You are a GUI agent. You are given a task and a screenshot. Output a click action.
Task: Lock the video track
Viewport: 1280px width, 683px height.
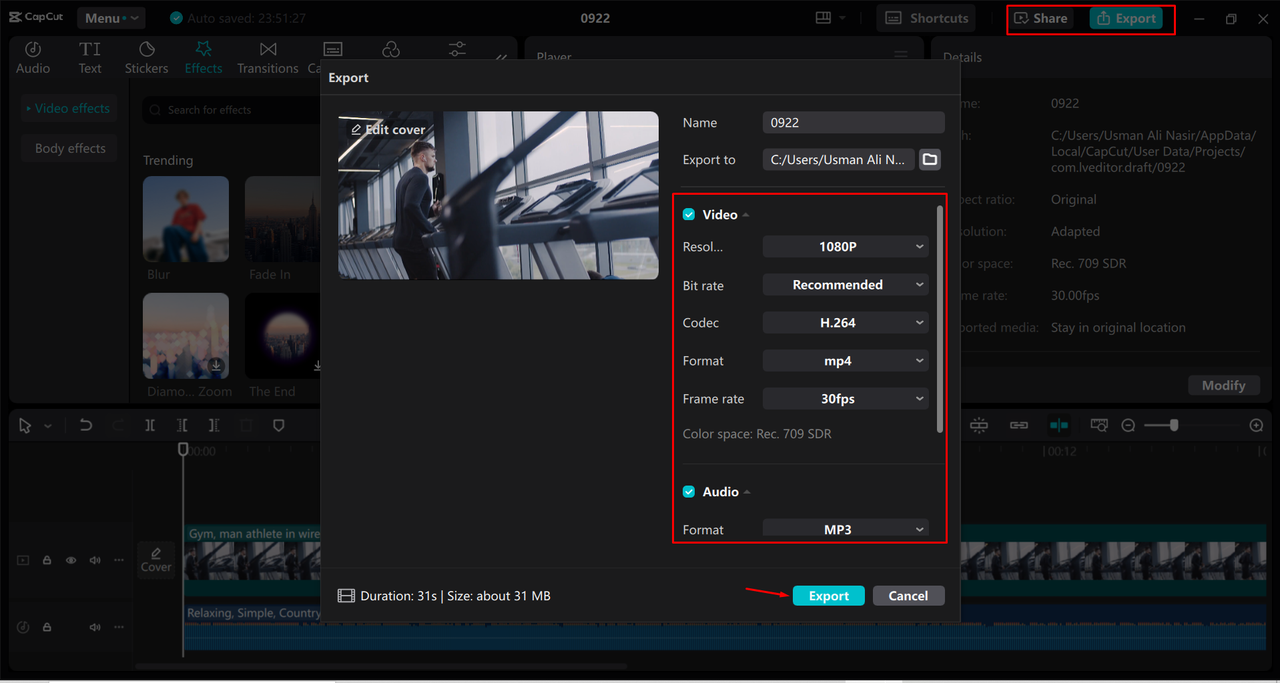coord(47,561)
